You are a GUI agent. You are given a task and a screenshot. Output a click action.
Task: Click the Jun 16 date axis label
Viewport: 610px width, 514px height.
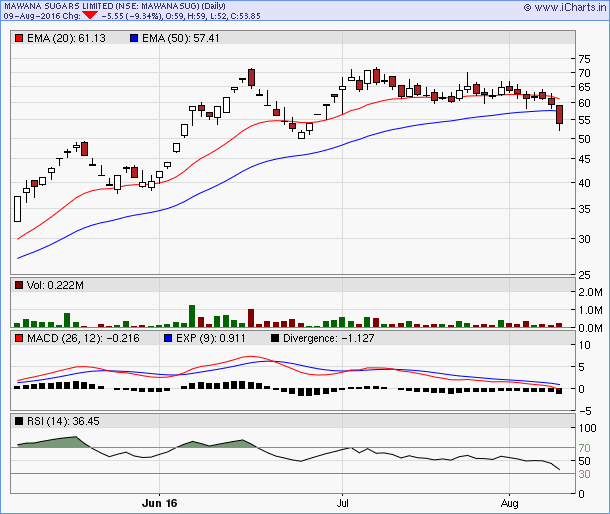click(160, 503)
